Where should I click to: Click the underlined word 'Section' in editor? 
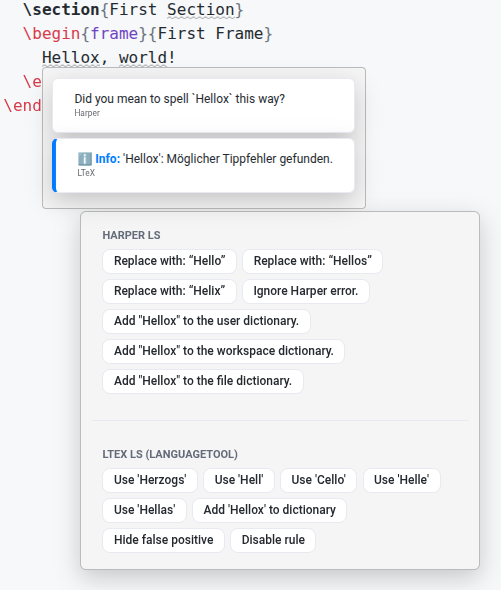[200, 9]
